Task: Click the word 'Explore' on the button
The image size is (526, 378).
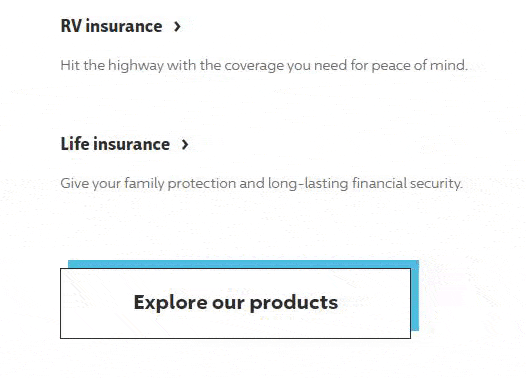Action: [x=170, y=303]
